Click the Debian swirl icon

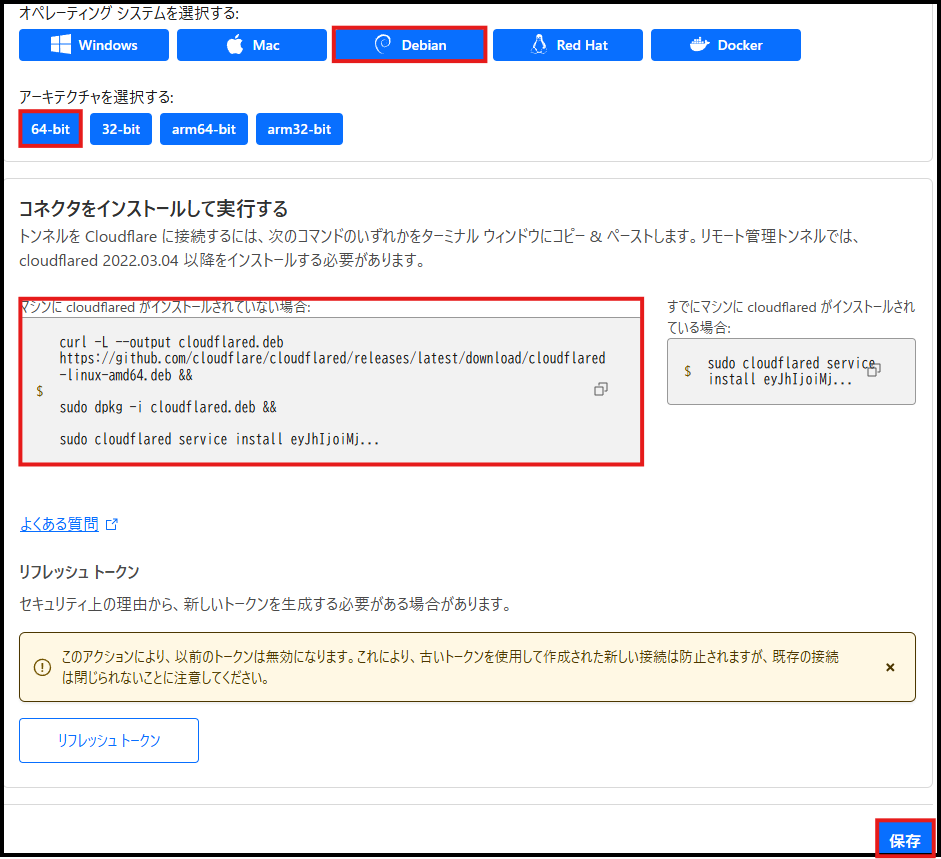click(x=383, y=44)
